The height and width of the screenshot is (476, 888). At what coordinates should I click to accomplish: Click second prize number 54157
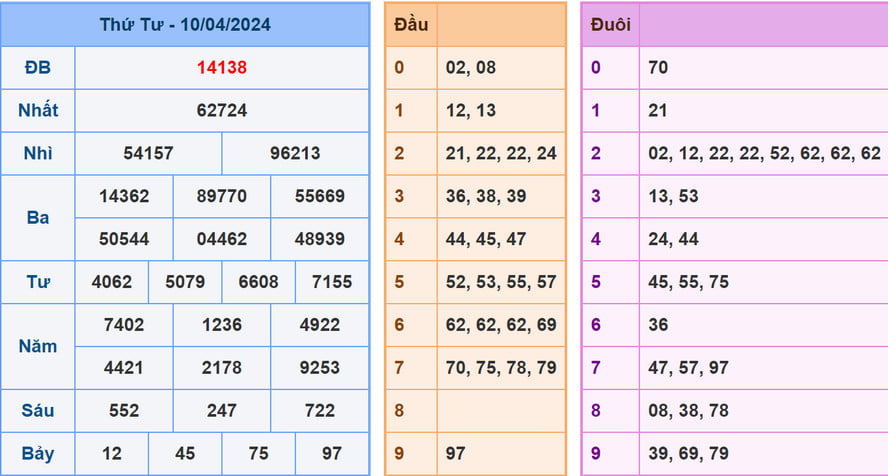point(149,153)
